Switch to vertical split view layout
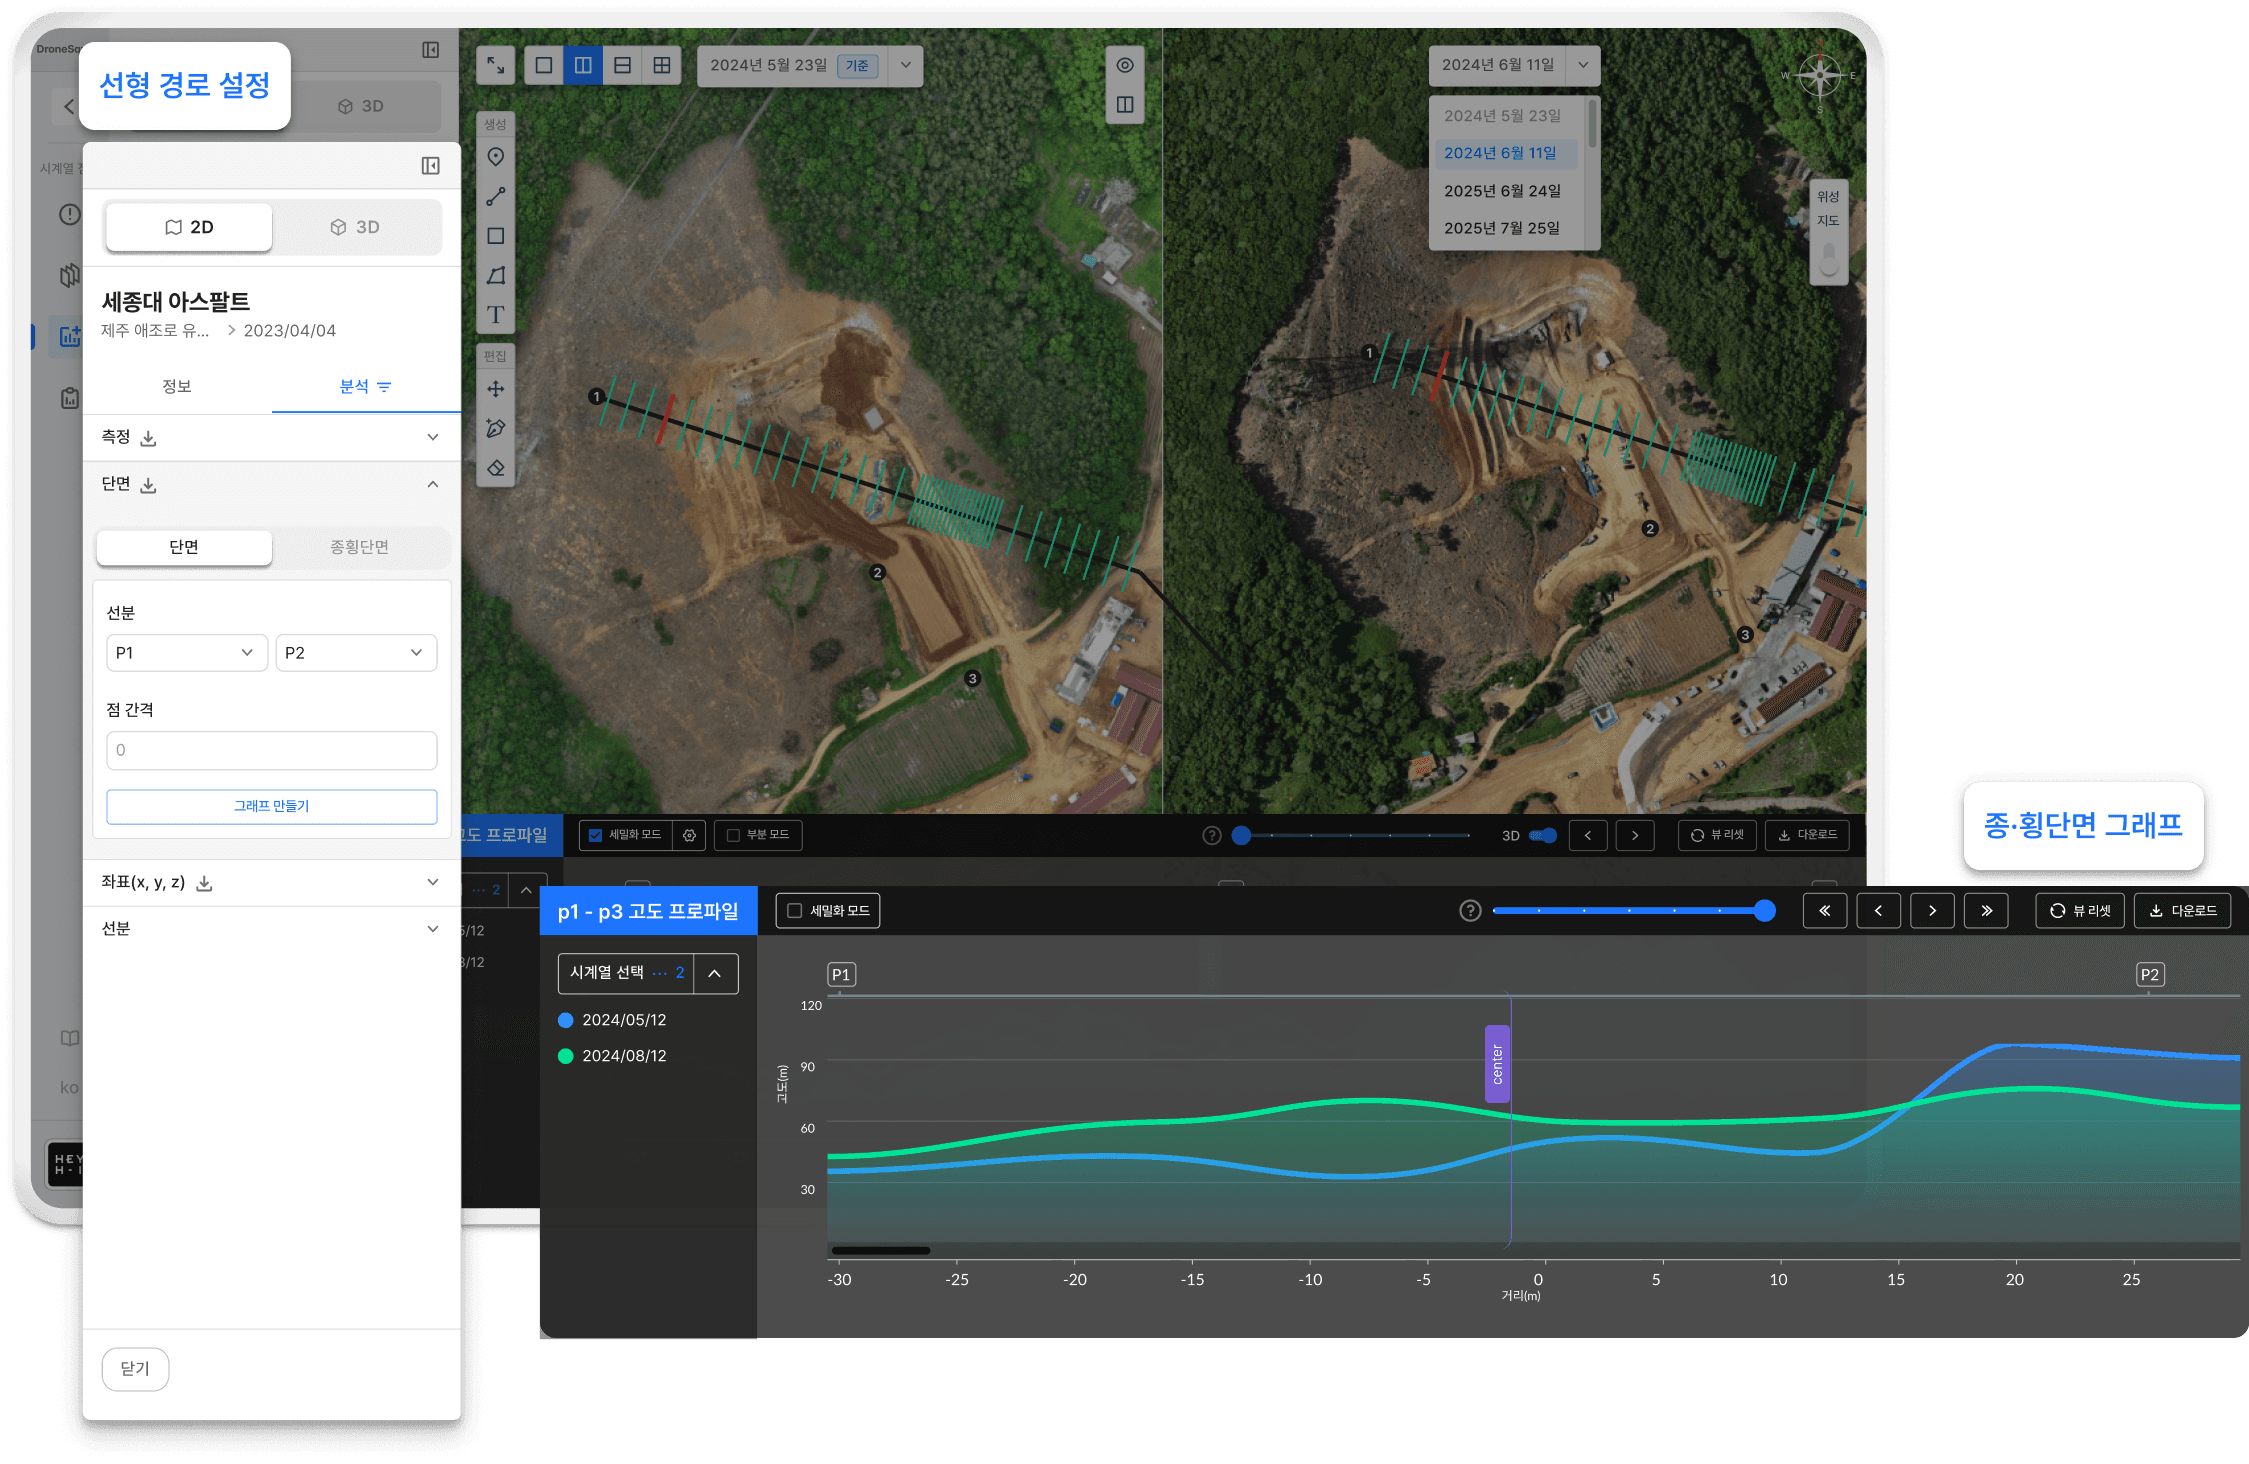Screen dimensions: 2249x1464 583,66
